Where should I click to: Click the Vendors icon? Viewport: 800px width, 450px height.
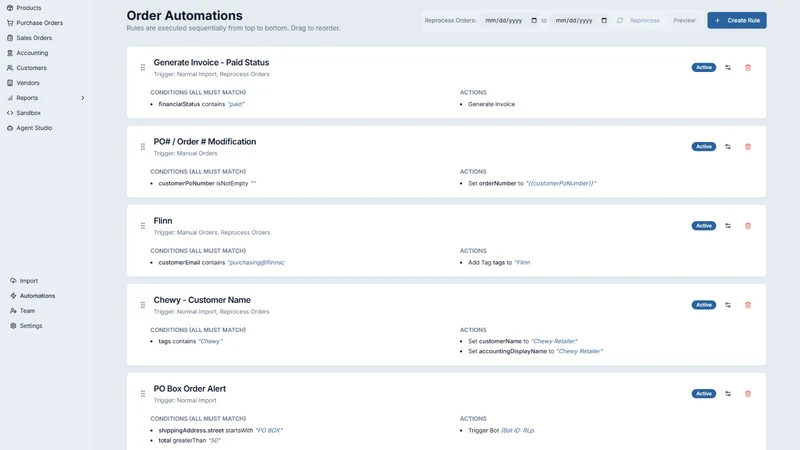pos(10,83)
